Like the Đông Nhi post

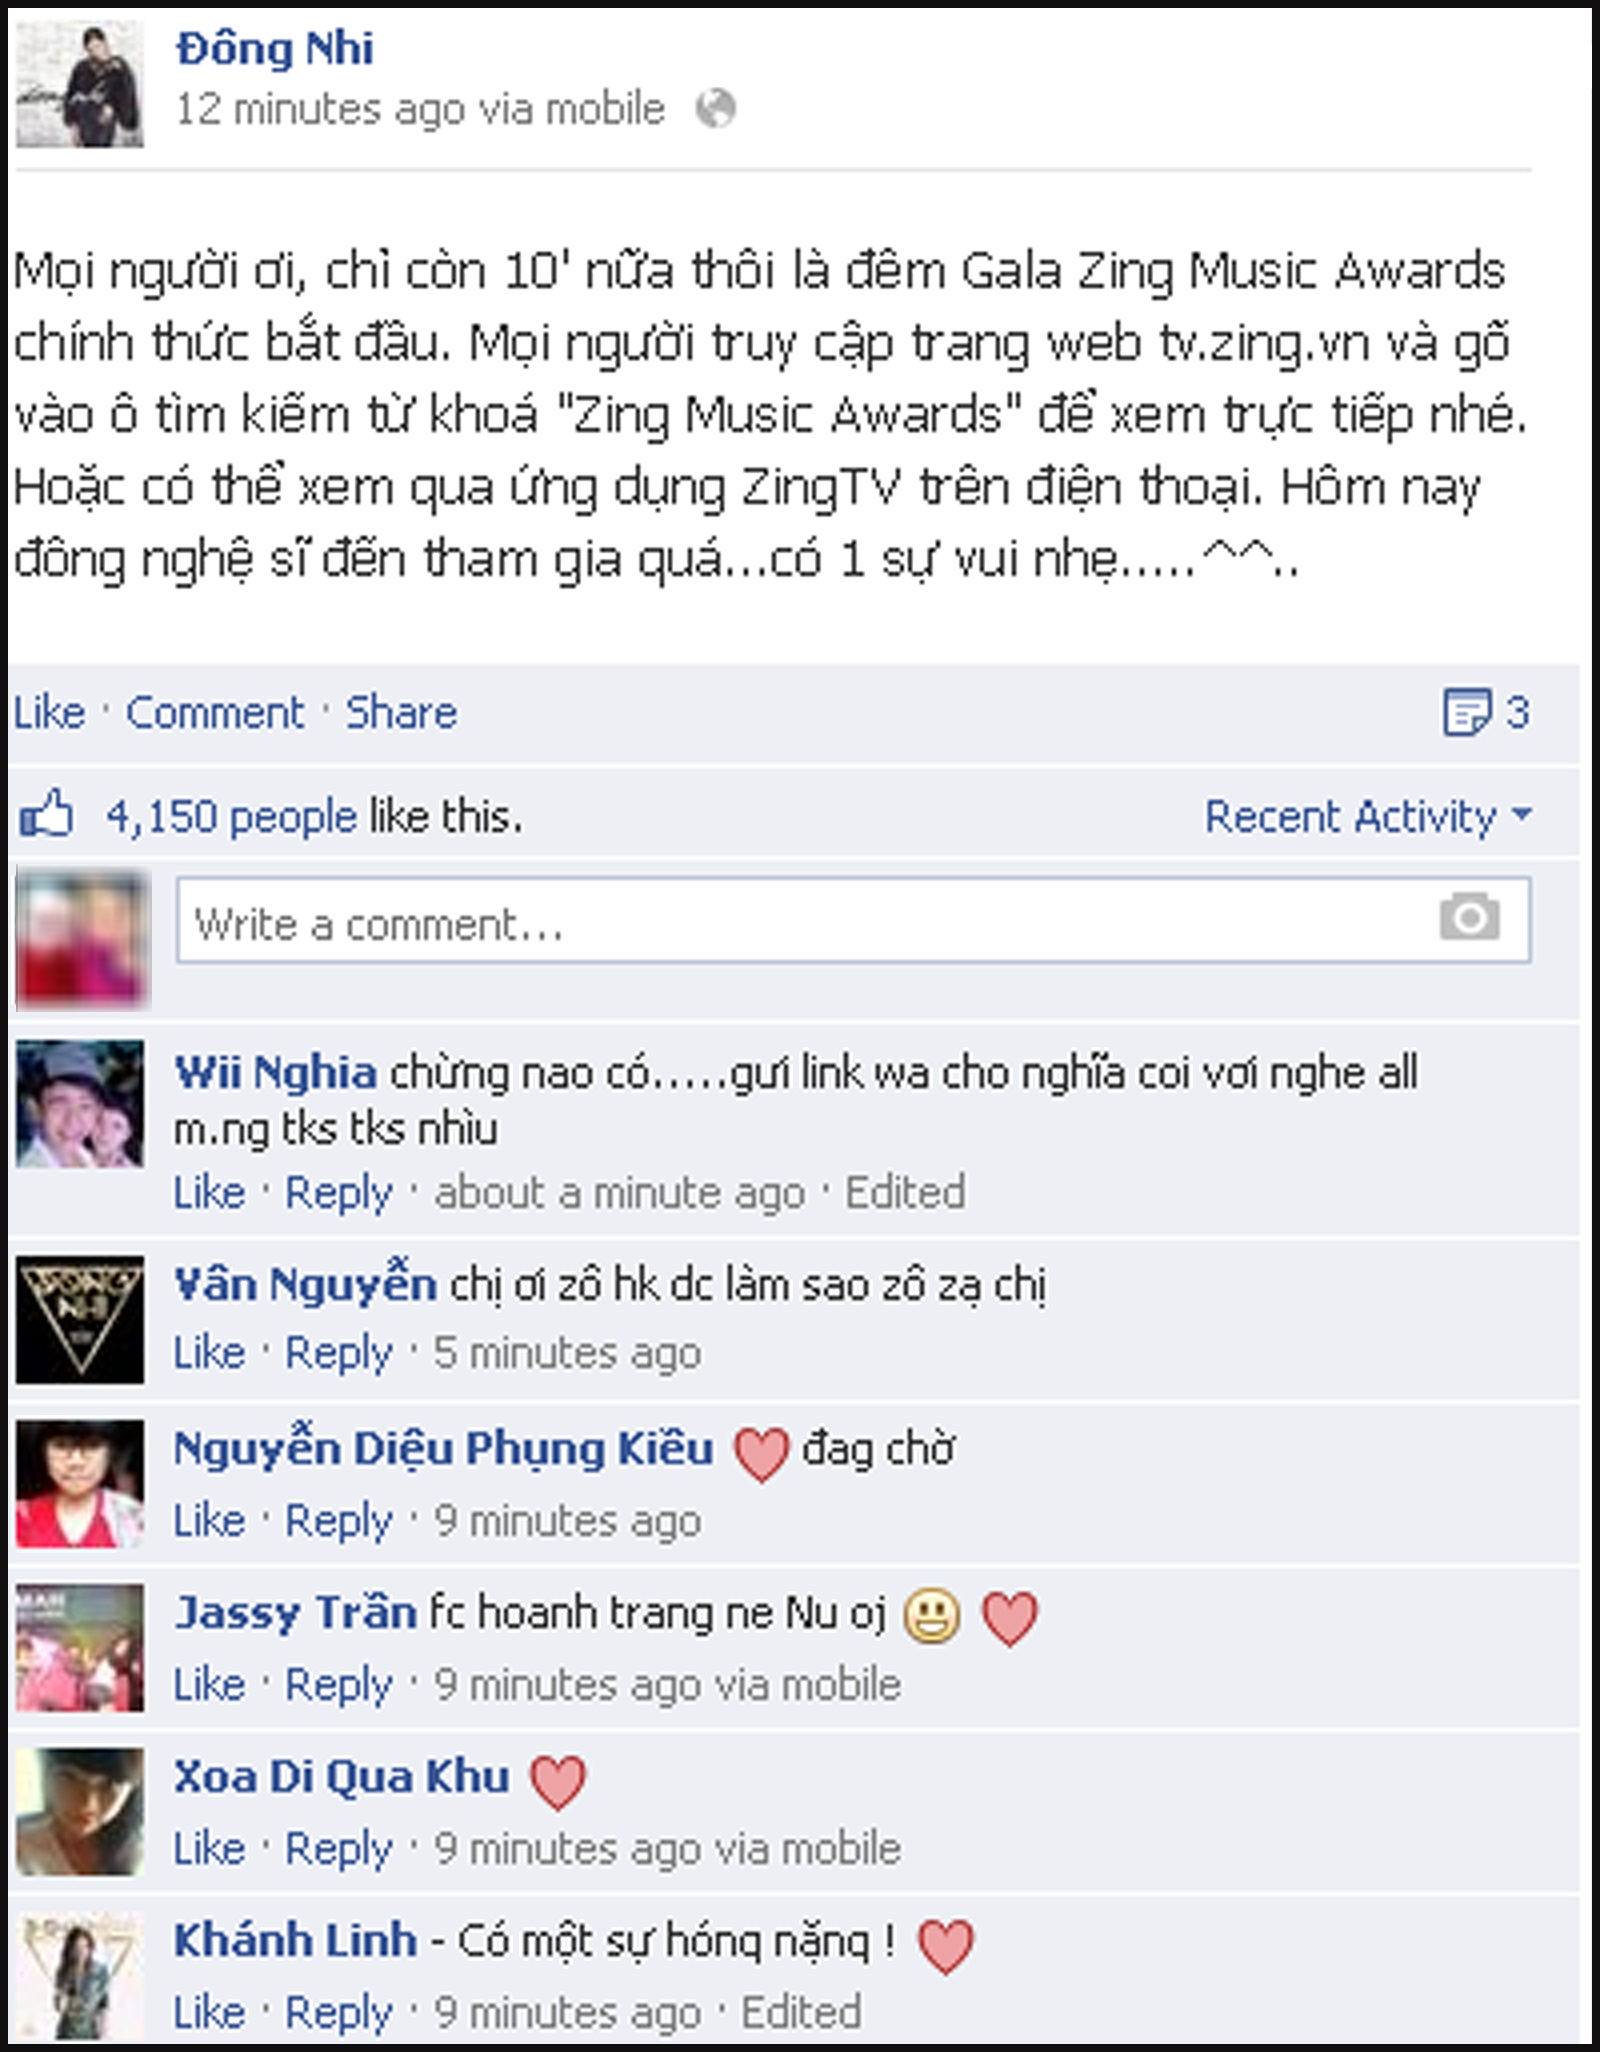49,712
